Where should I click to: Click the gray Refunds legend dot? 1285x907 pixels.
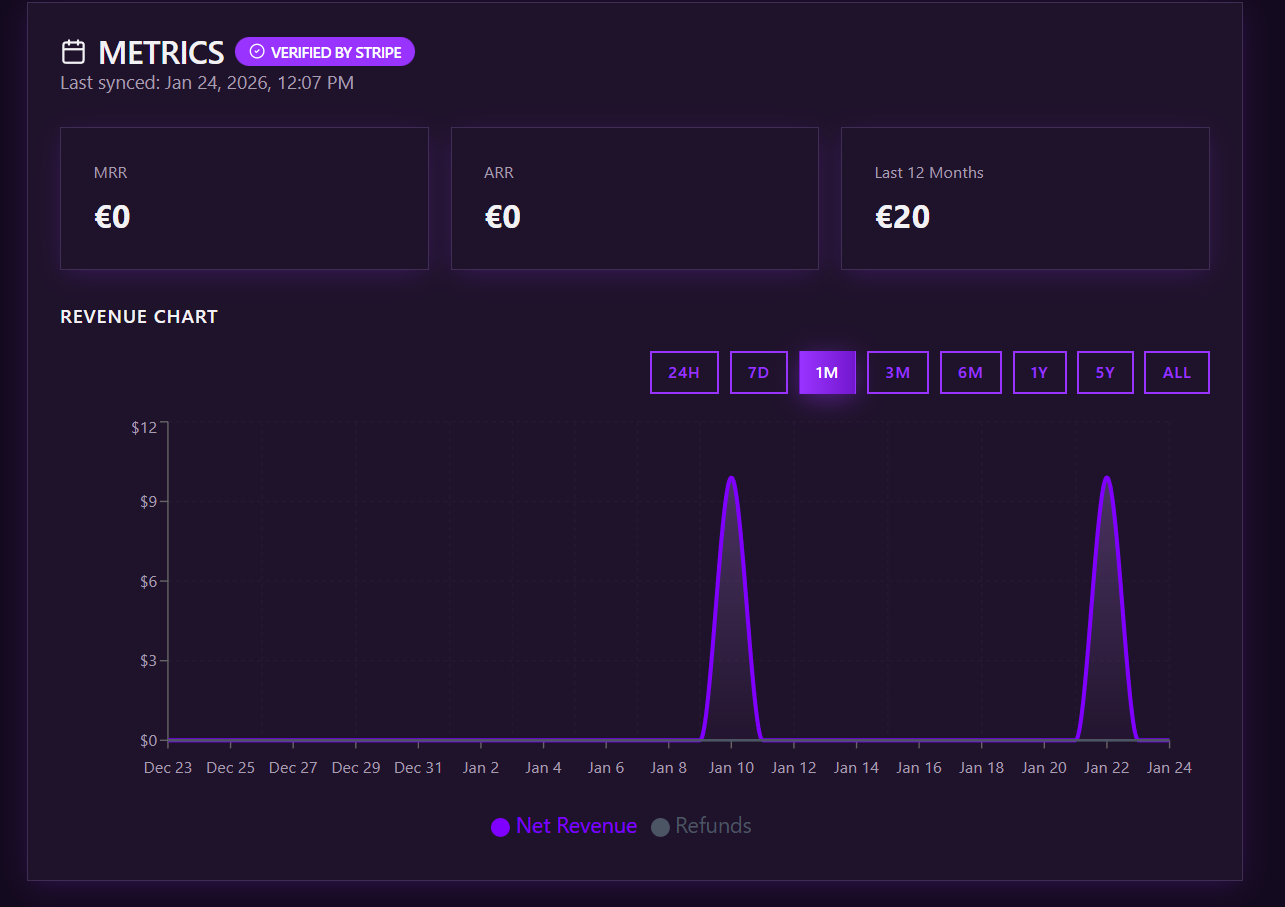660,827
